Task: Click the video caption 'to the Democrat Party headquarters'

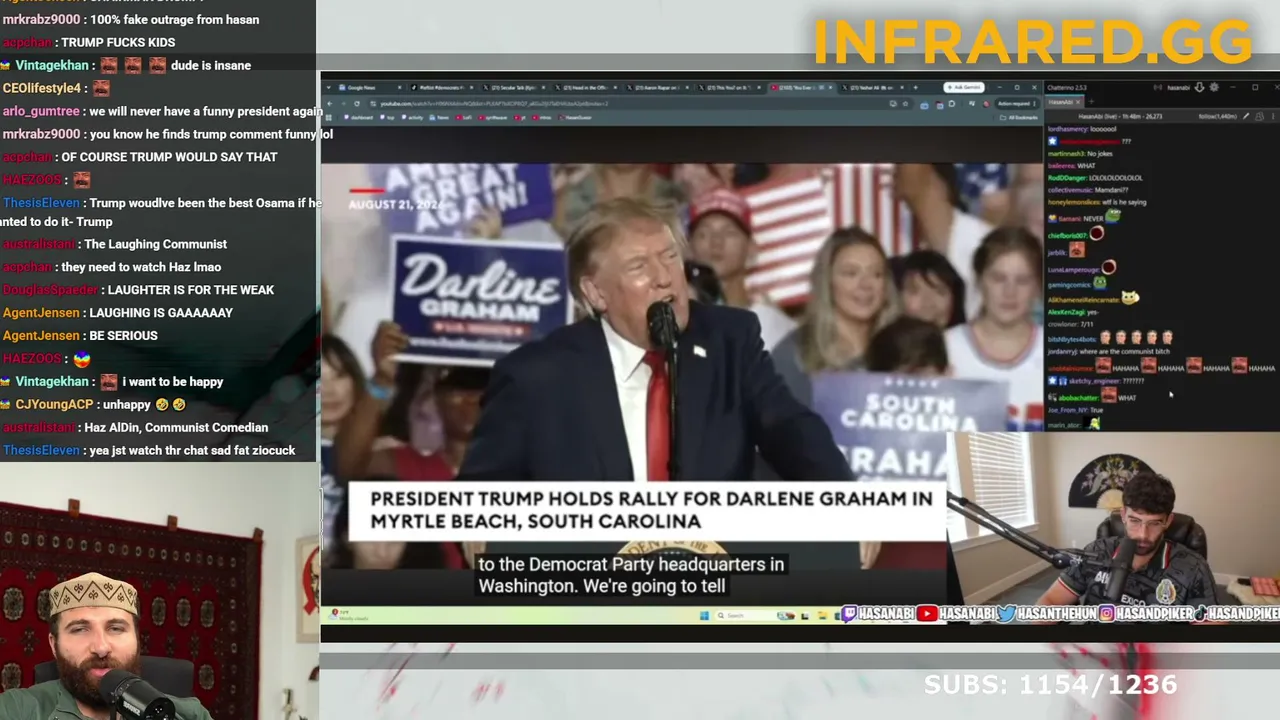Action: point(630,564)
